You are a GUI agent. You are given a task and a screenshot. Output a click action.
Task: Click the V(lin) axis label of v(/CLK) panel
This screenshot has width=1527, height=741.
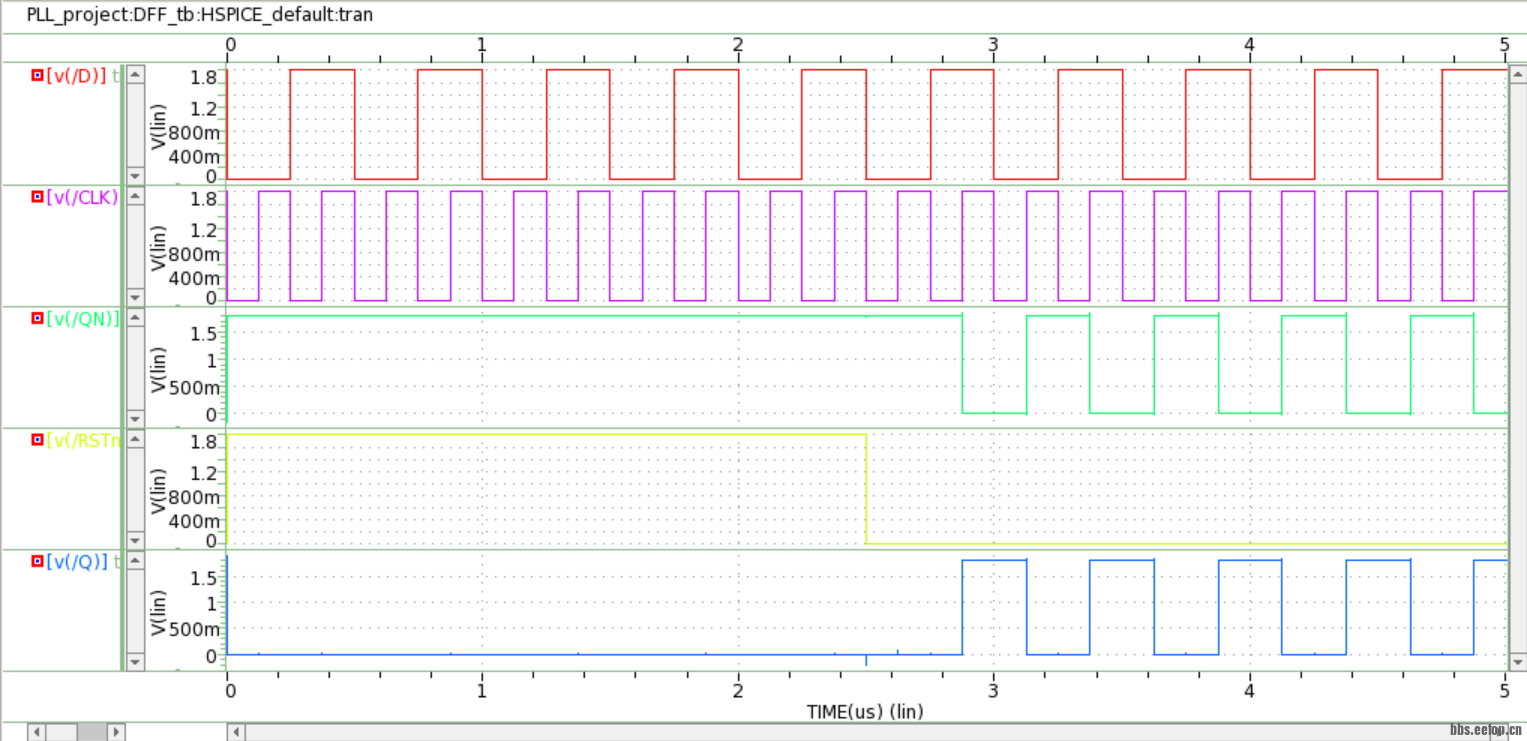(x=158, y=247)
